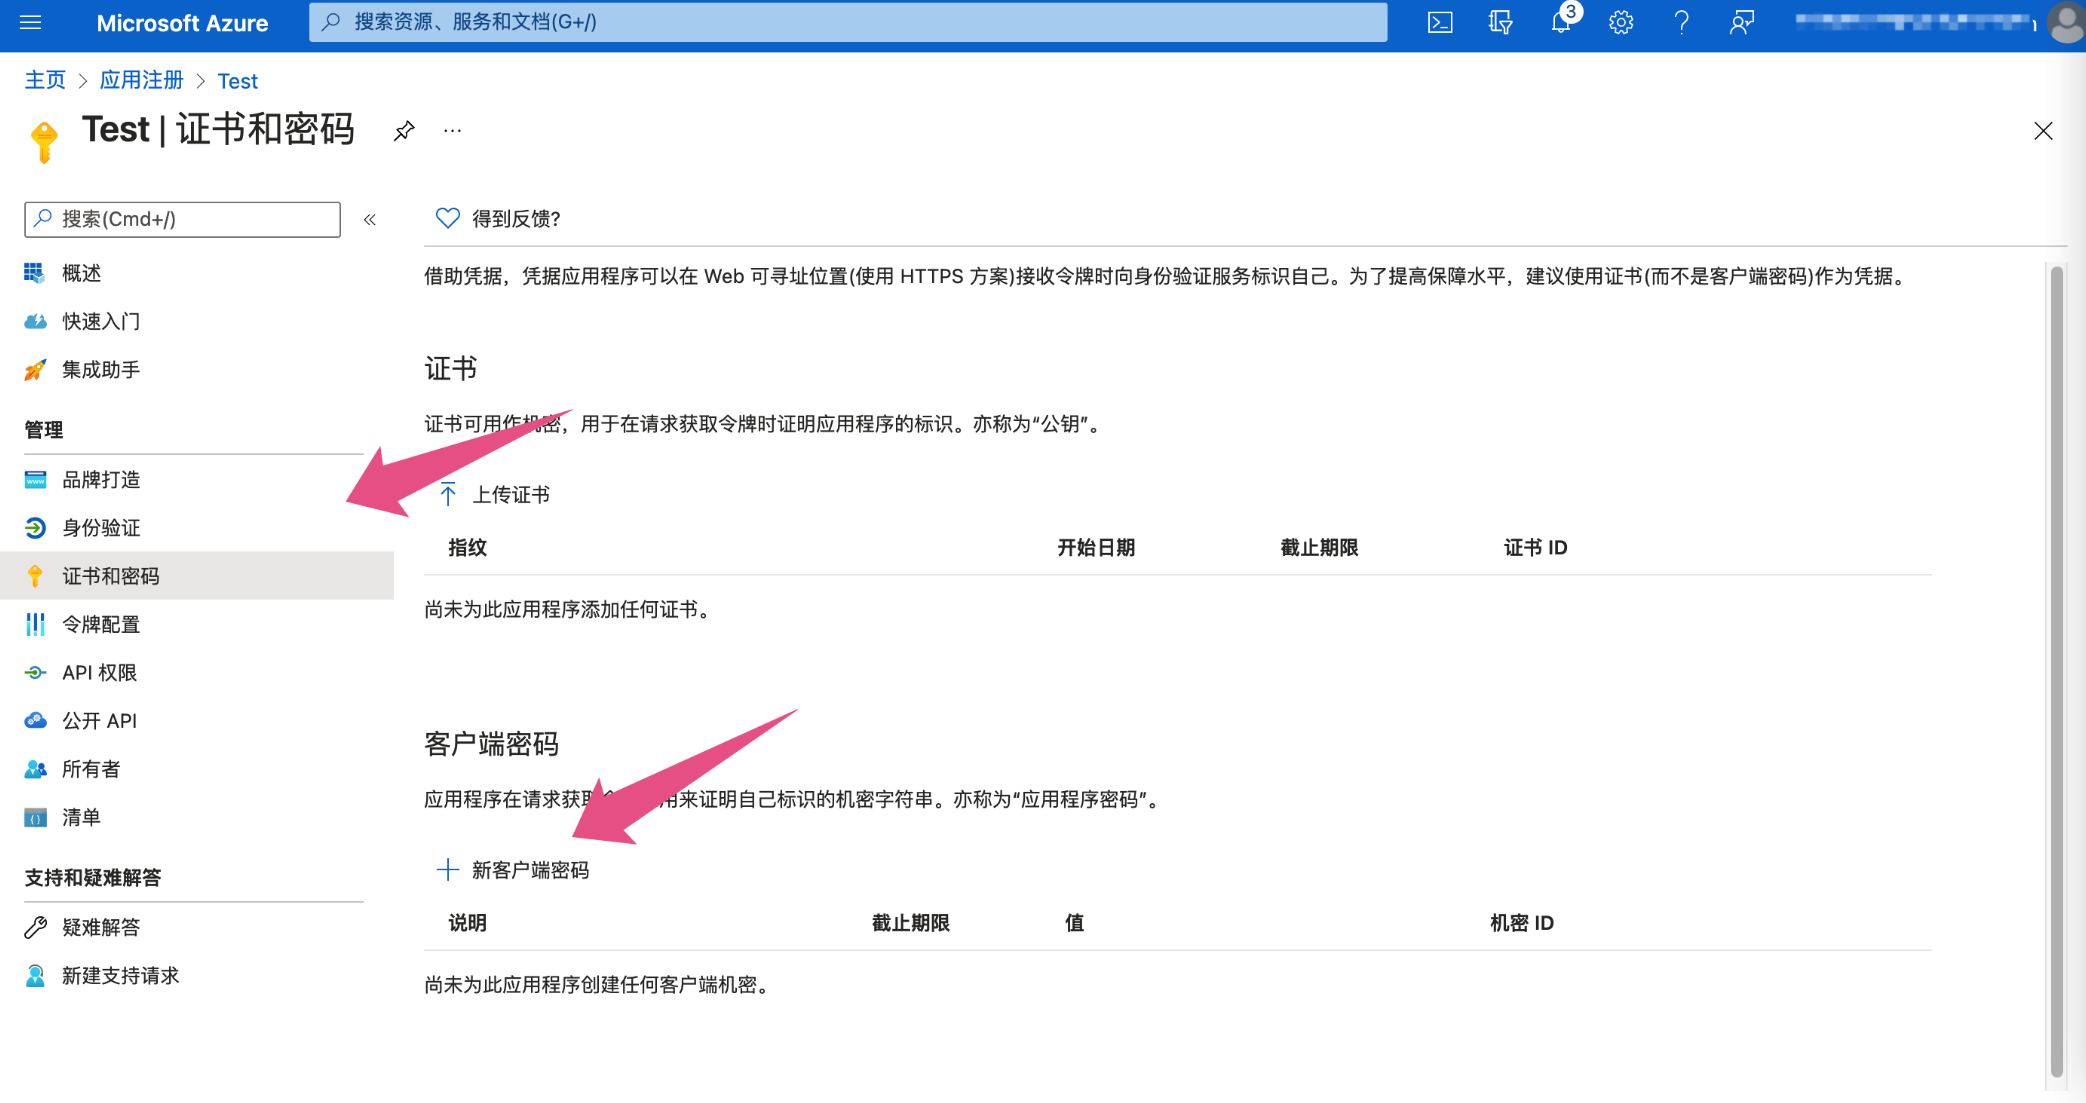Open the feedback person icon
This screenshot has height=1103, width=2086.
[1741, 22]
